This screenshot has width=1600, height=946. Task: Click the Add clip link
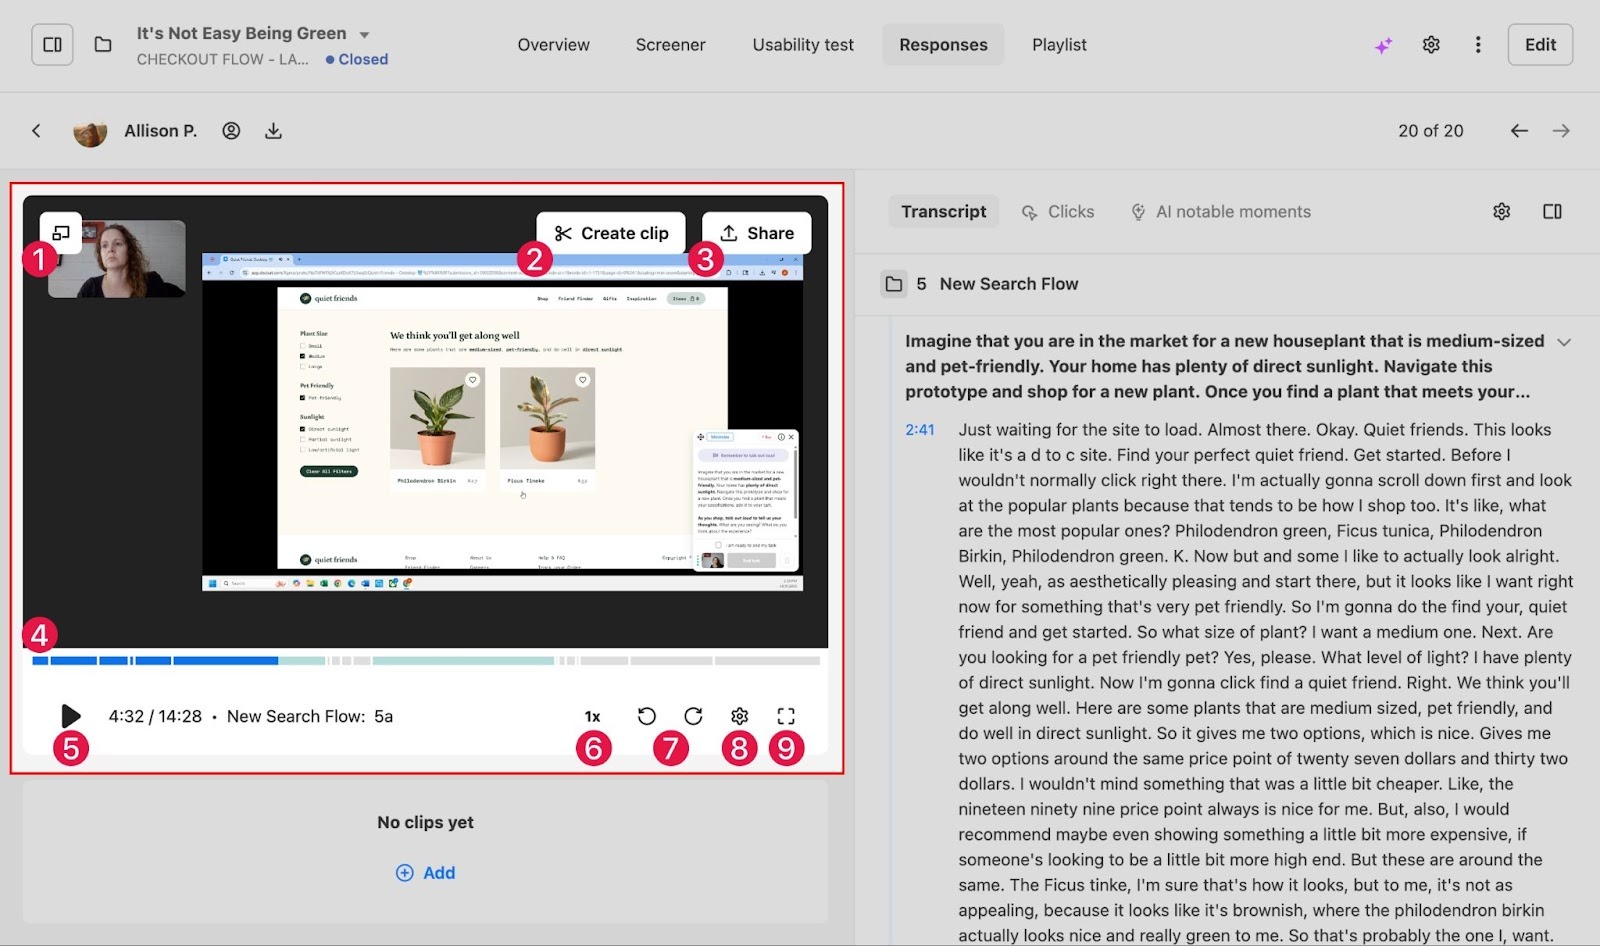point(426,873)
